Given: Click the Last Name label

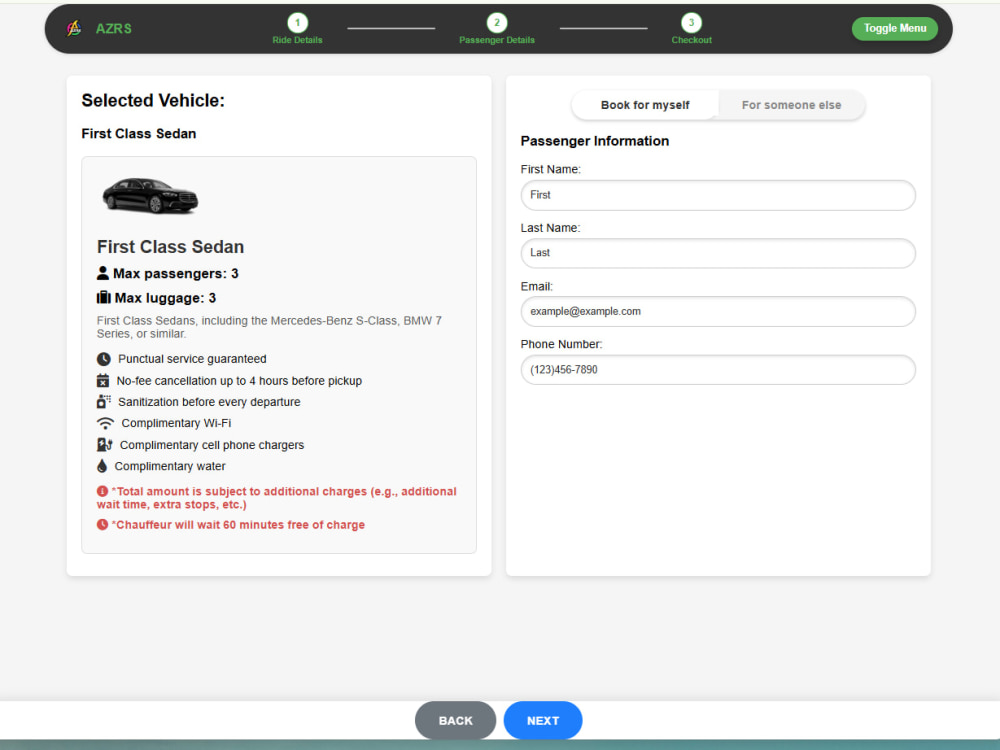Looking at the screenshot, I should tap(550, 228).
